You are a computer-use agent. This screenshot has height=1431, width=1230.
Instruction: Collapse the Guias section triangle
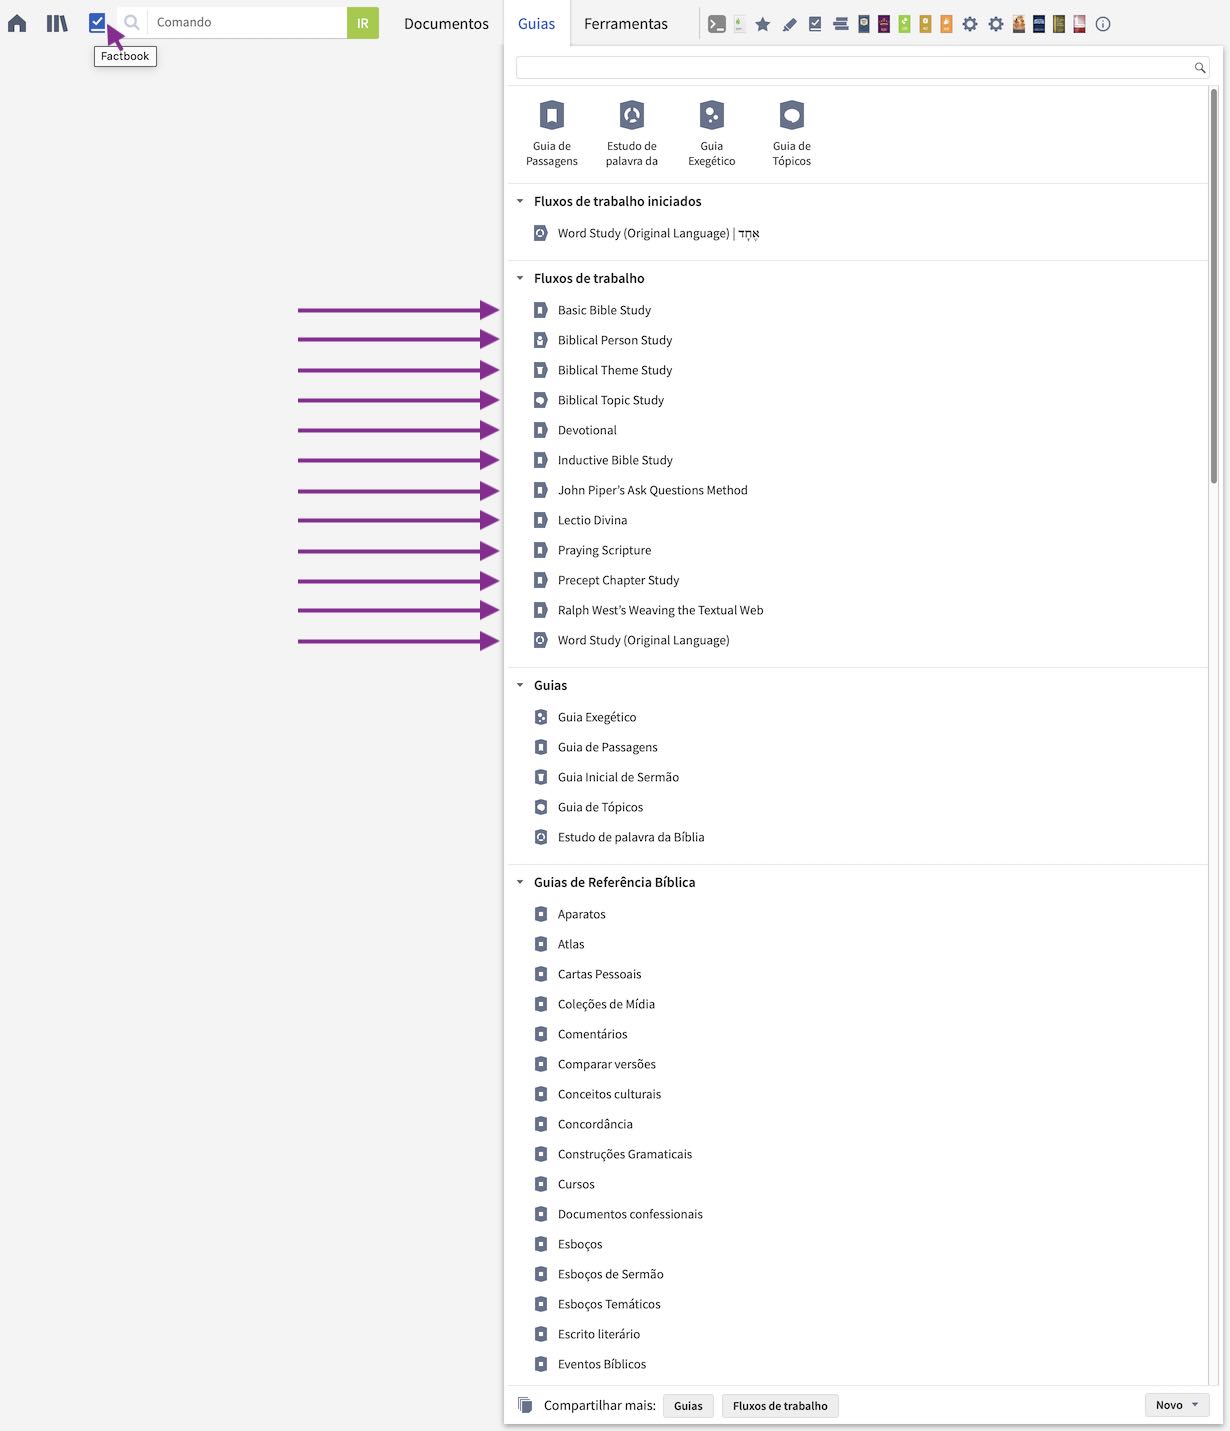click(520, 685)
